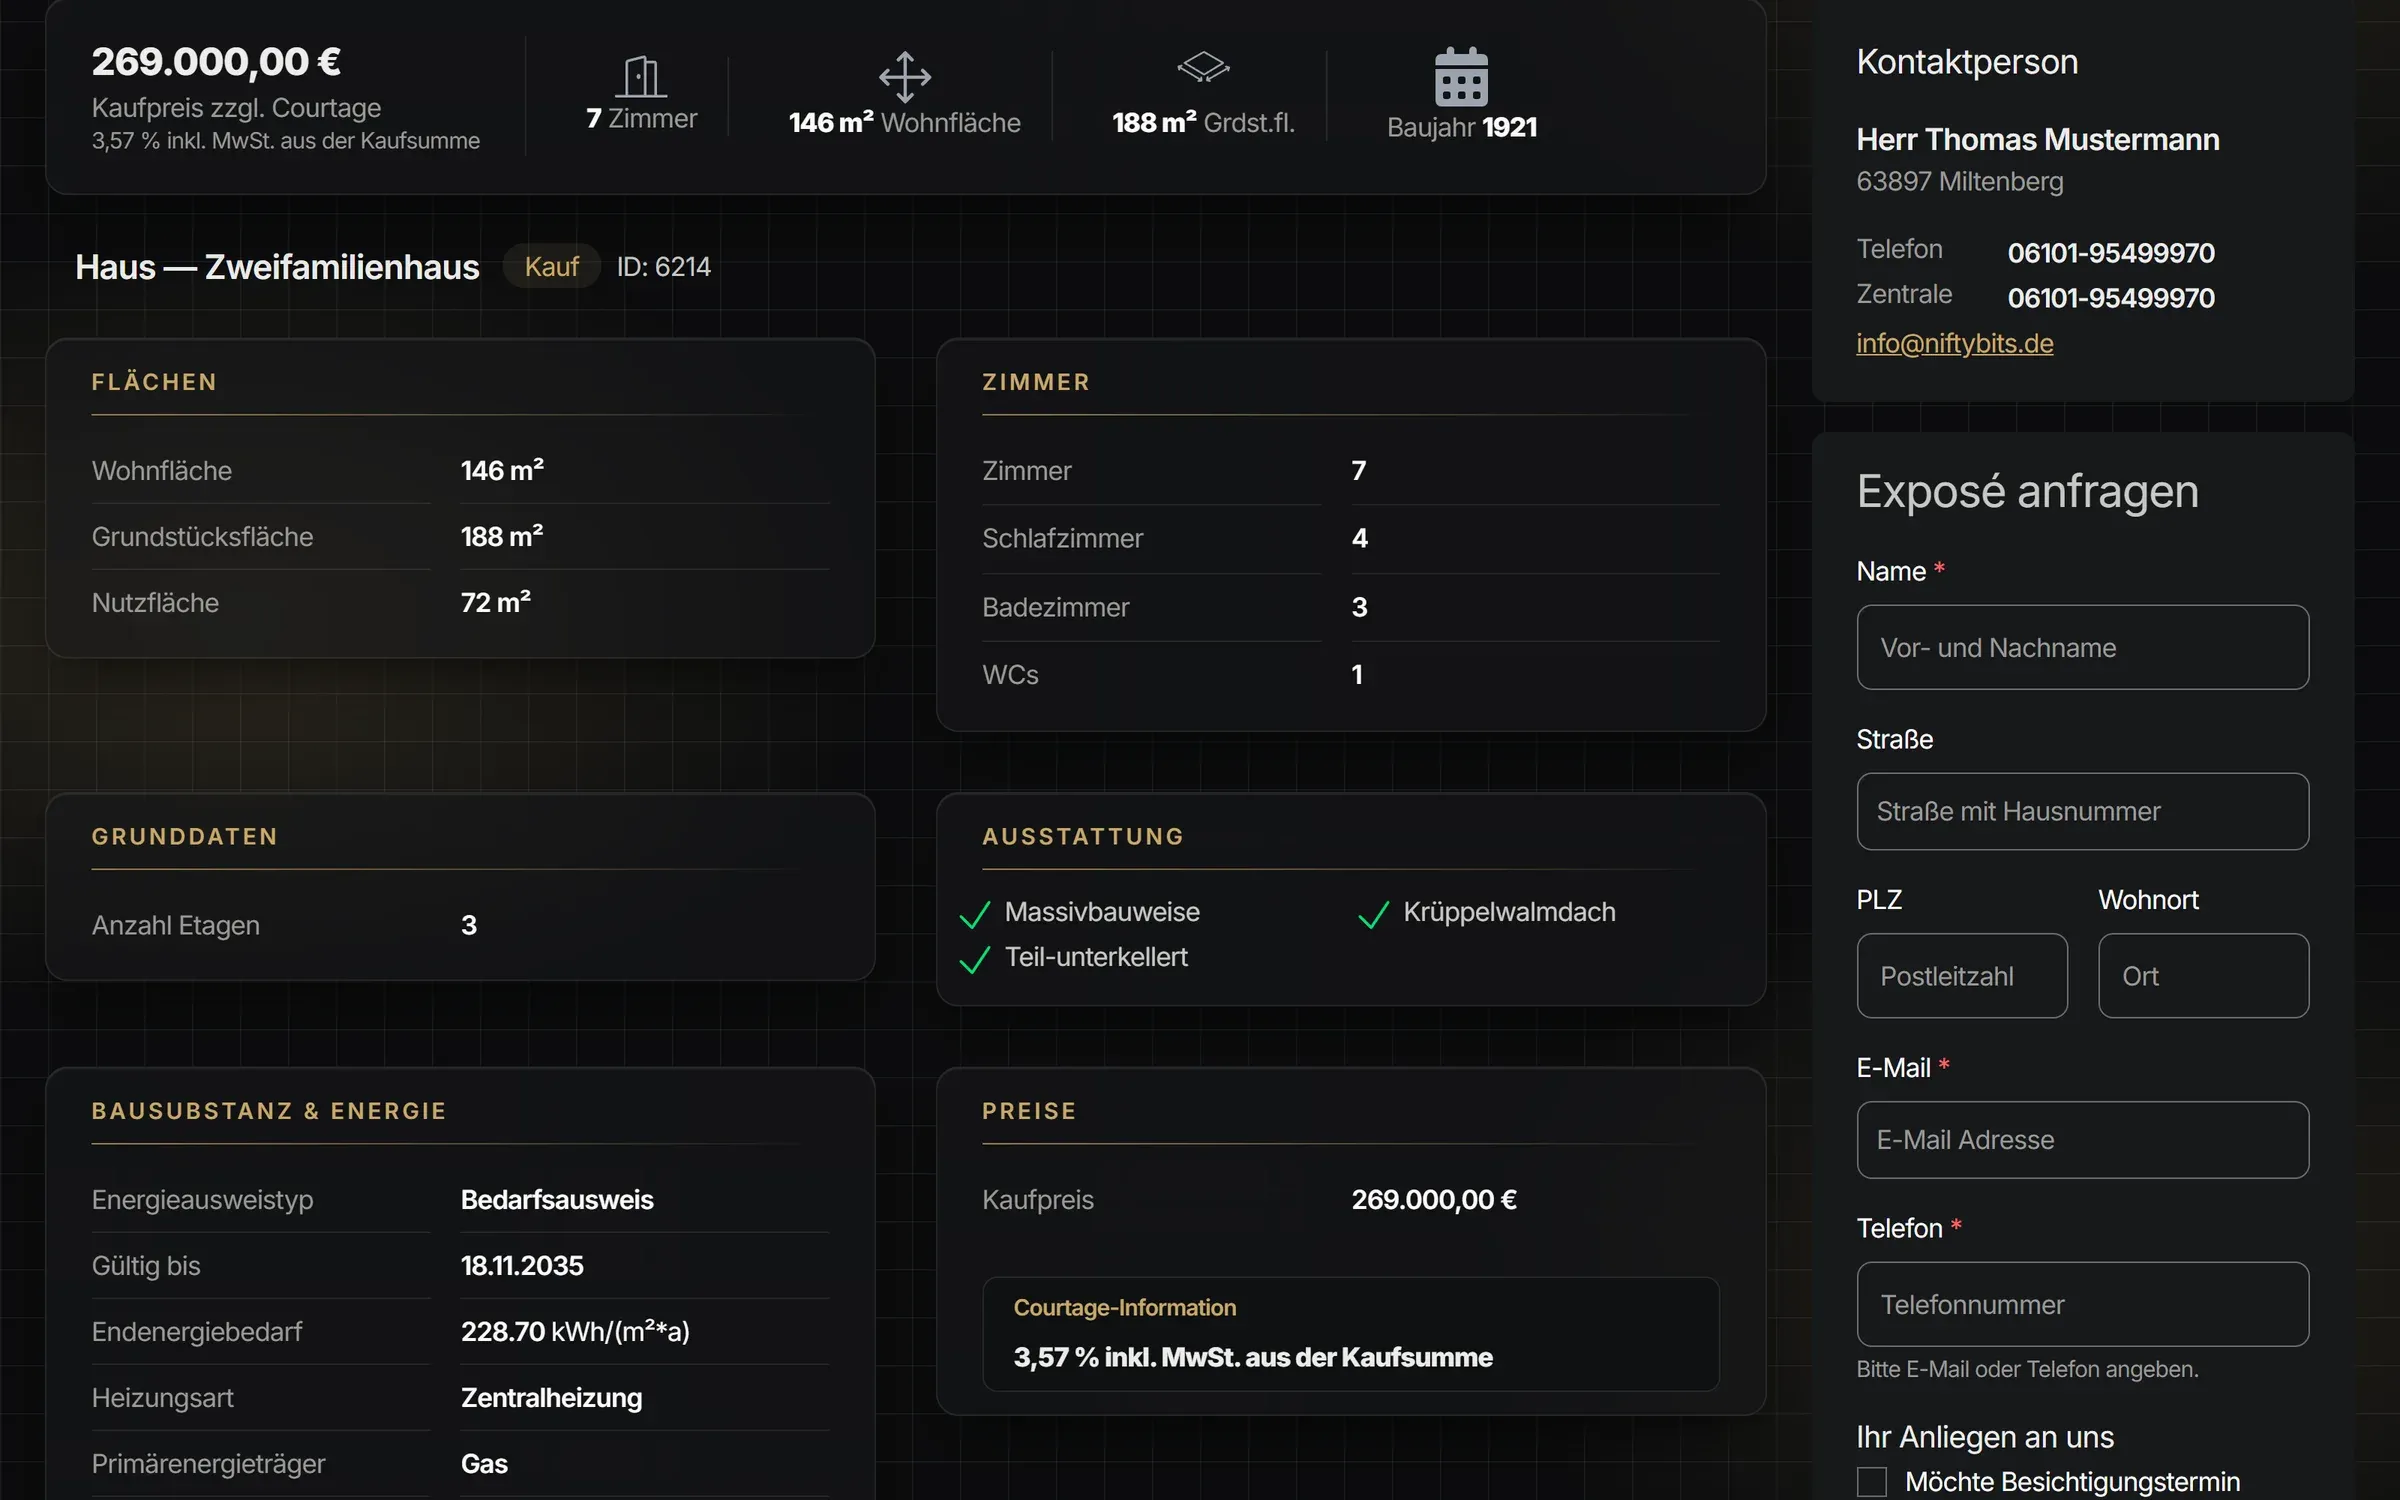Click the Courtage-Information heading
2400x1500 pixels.
pos(1124,1307)
